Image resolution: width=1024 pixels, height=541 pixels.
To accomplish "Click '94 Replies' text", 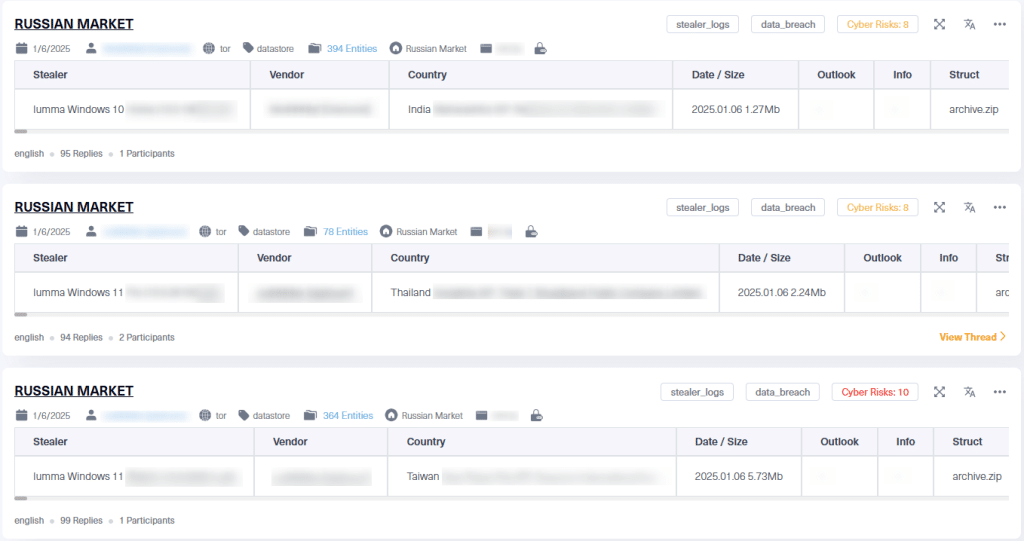I will pos(81,337).
